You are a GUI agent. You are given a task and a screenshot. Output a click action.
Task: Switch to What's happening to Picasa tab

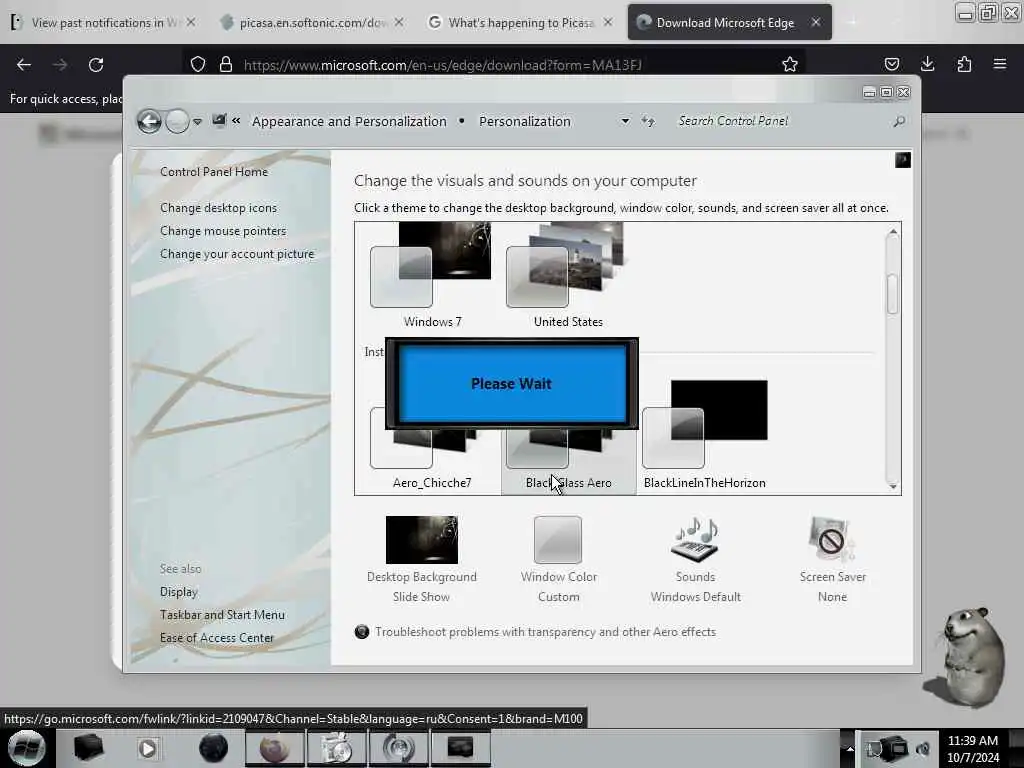pyautogui.click(x=515, y=23)
